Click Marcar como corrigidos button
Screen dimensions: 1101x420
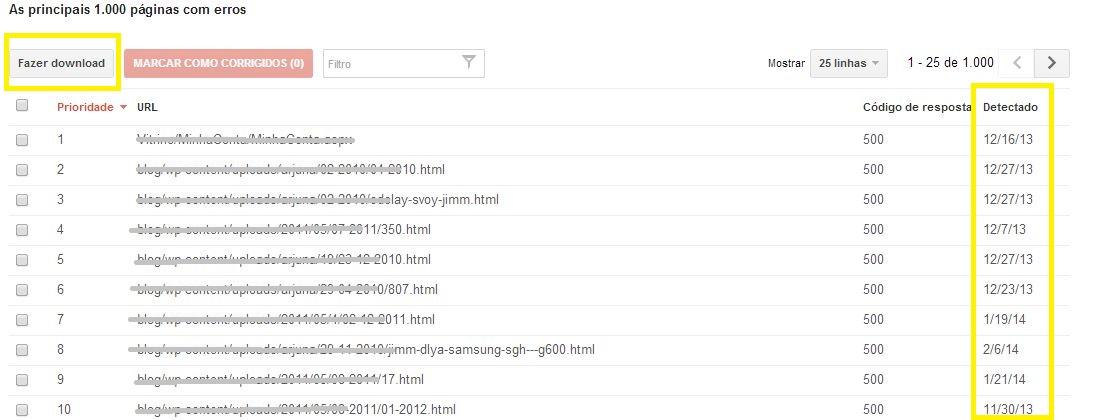click(218, 63)
